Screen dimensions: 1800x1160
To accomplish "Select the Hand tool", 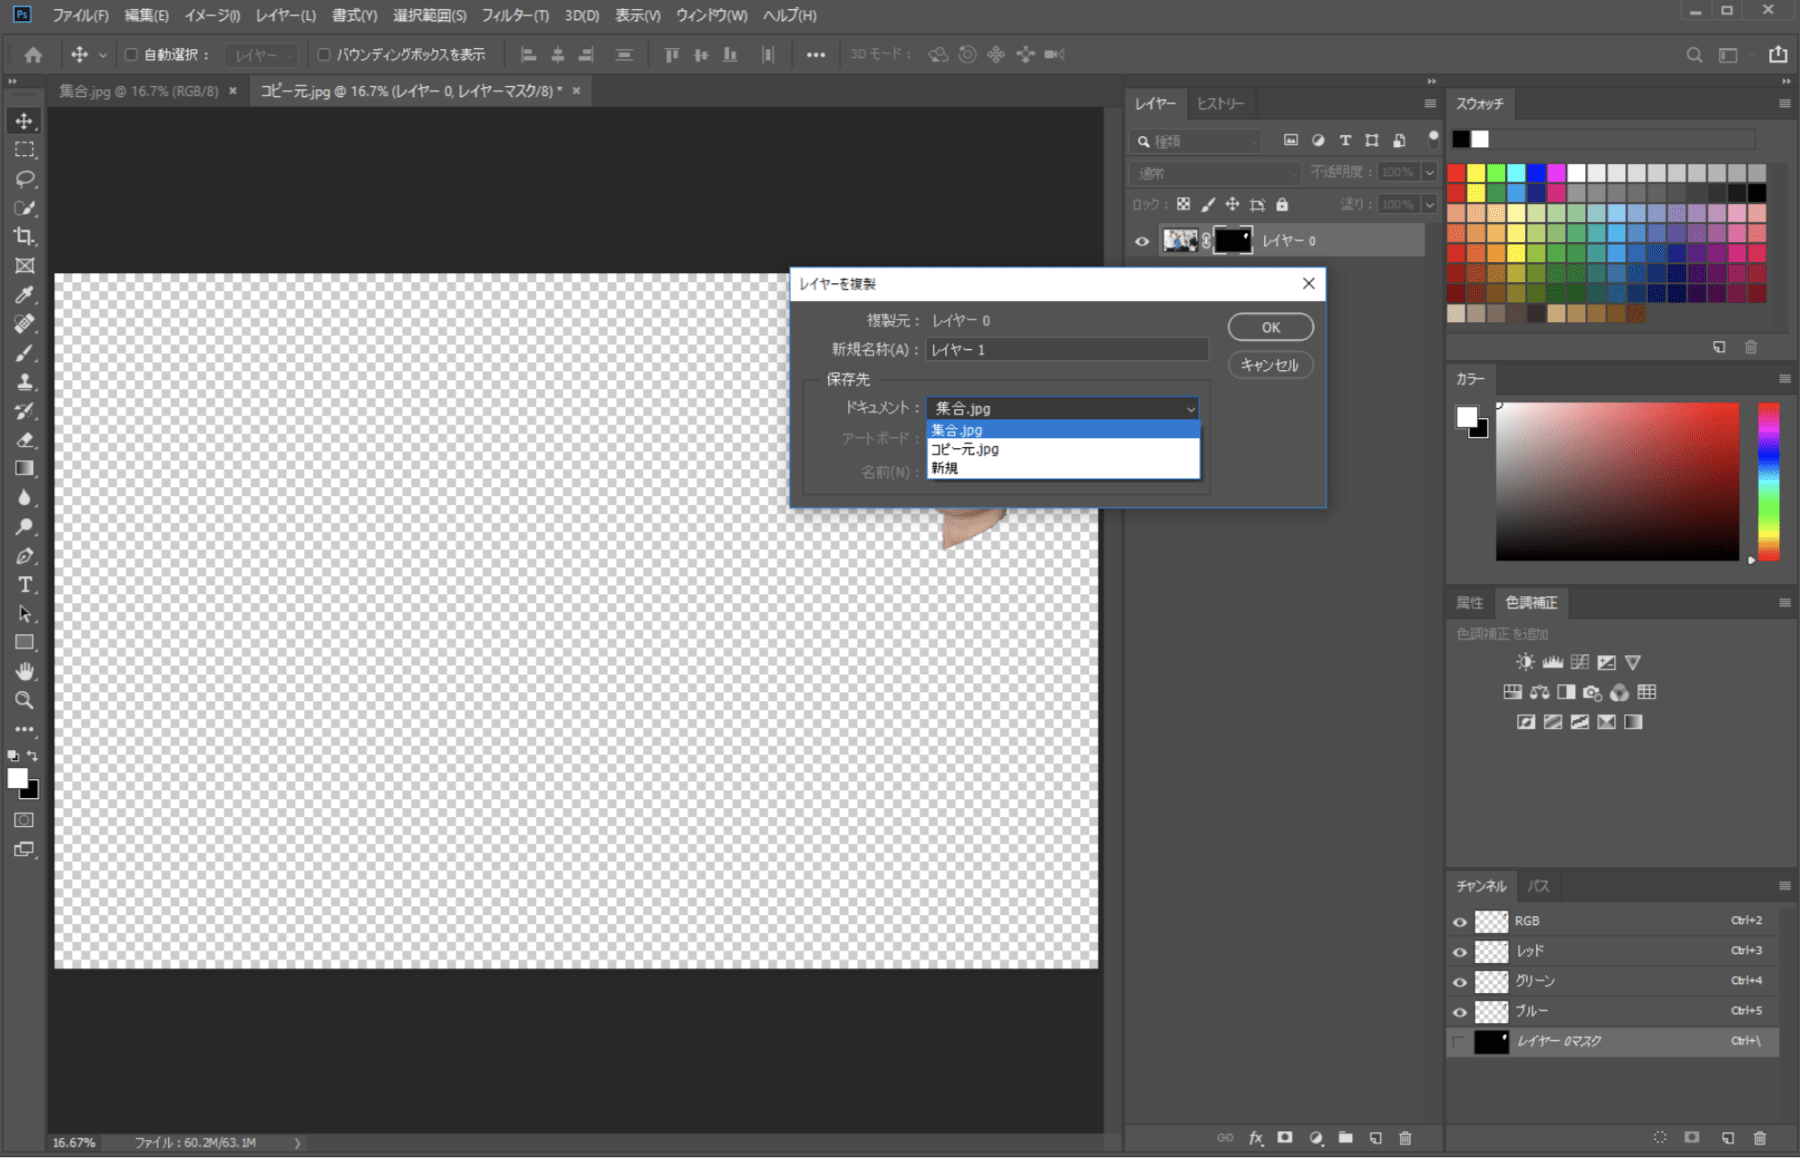I will click(25, 671).
